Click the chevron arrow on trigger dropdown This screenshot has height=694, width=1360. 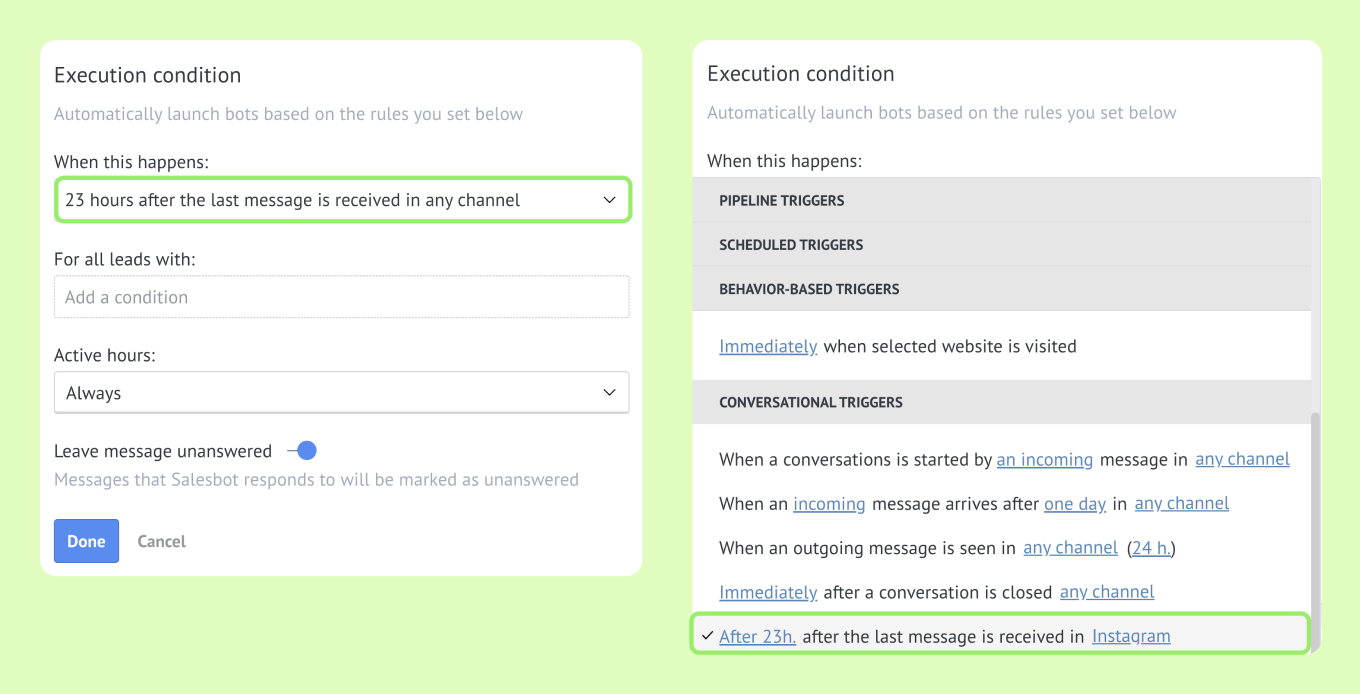click(x=609, y=200)
